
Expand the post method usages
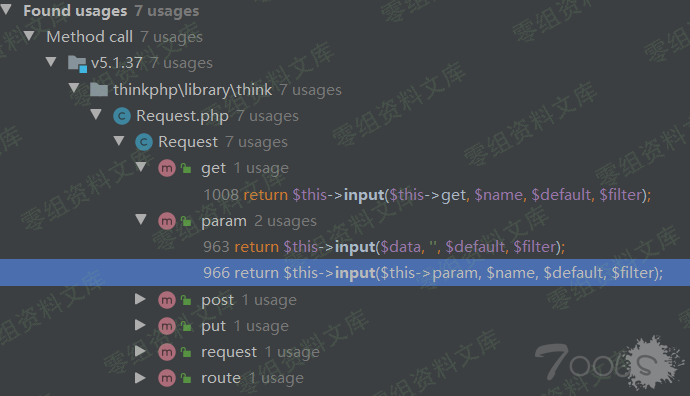pyautogui.click(x=140, y=299)
